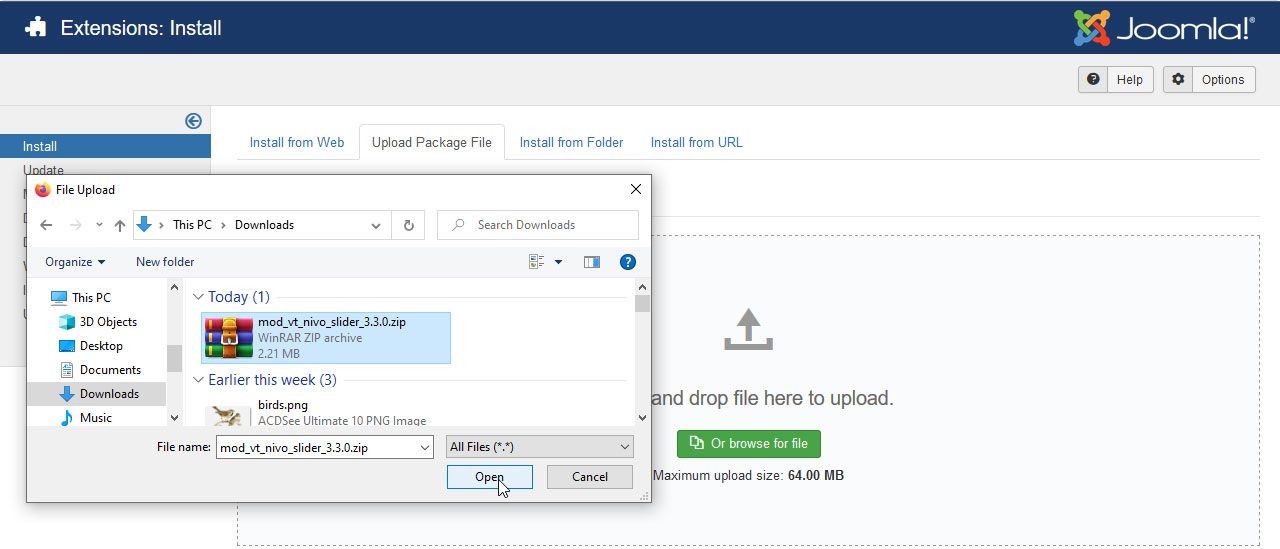Click the Open button
The image size is (1280, 549).
tap(489, 477)
